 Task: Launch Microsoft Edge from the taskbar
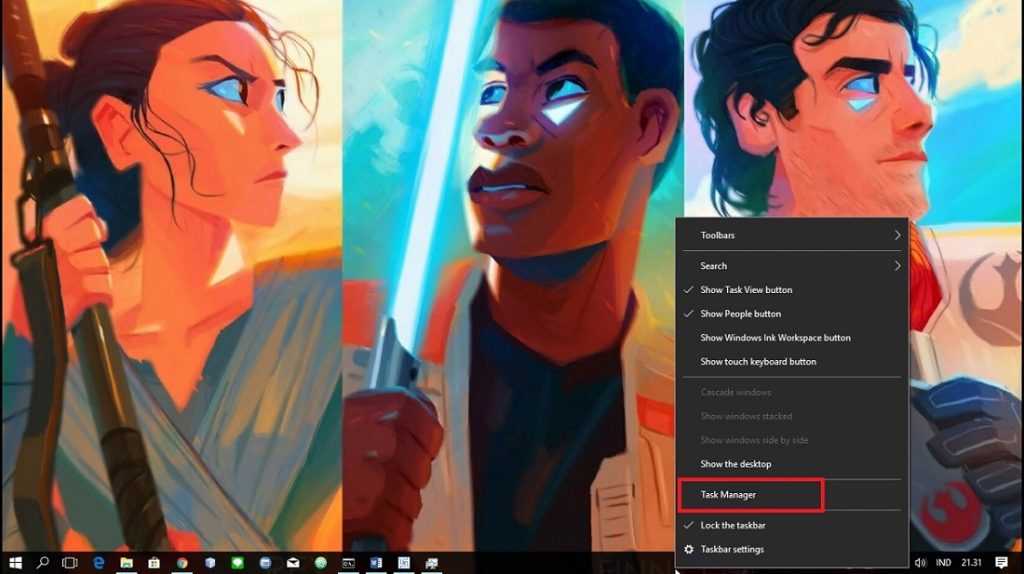[x=99, y=563]
